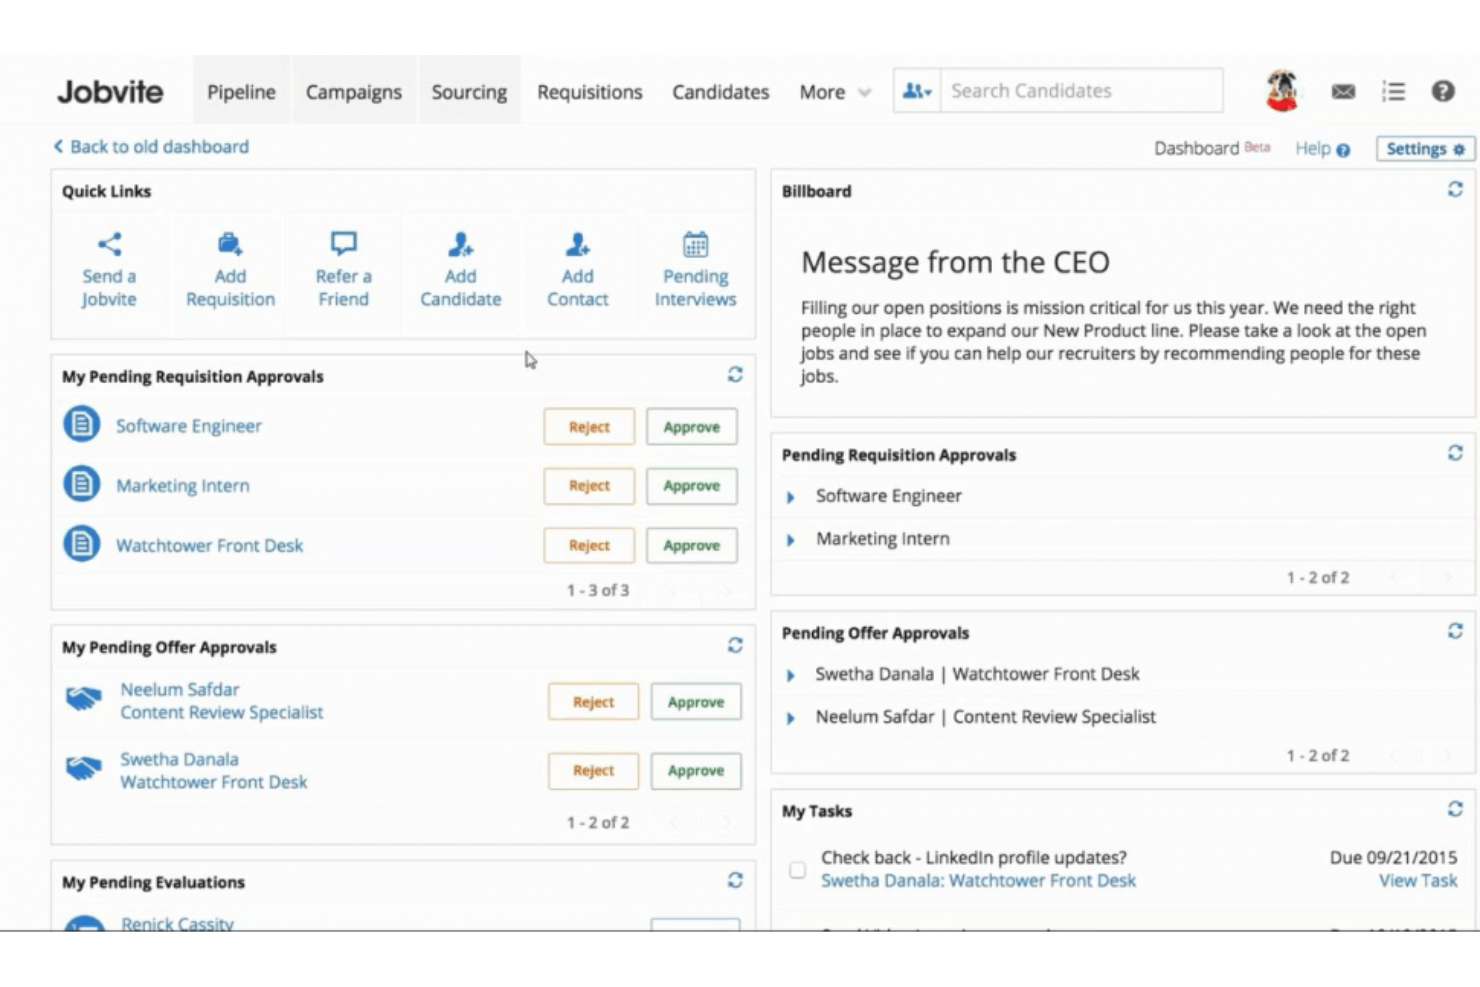Viewport: 1480px width, 987px height.
Task: Click the handshake icon beside Swetha Danala offer
Action: [84, 768]
